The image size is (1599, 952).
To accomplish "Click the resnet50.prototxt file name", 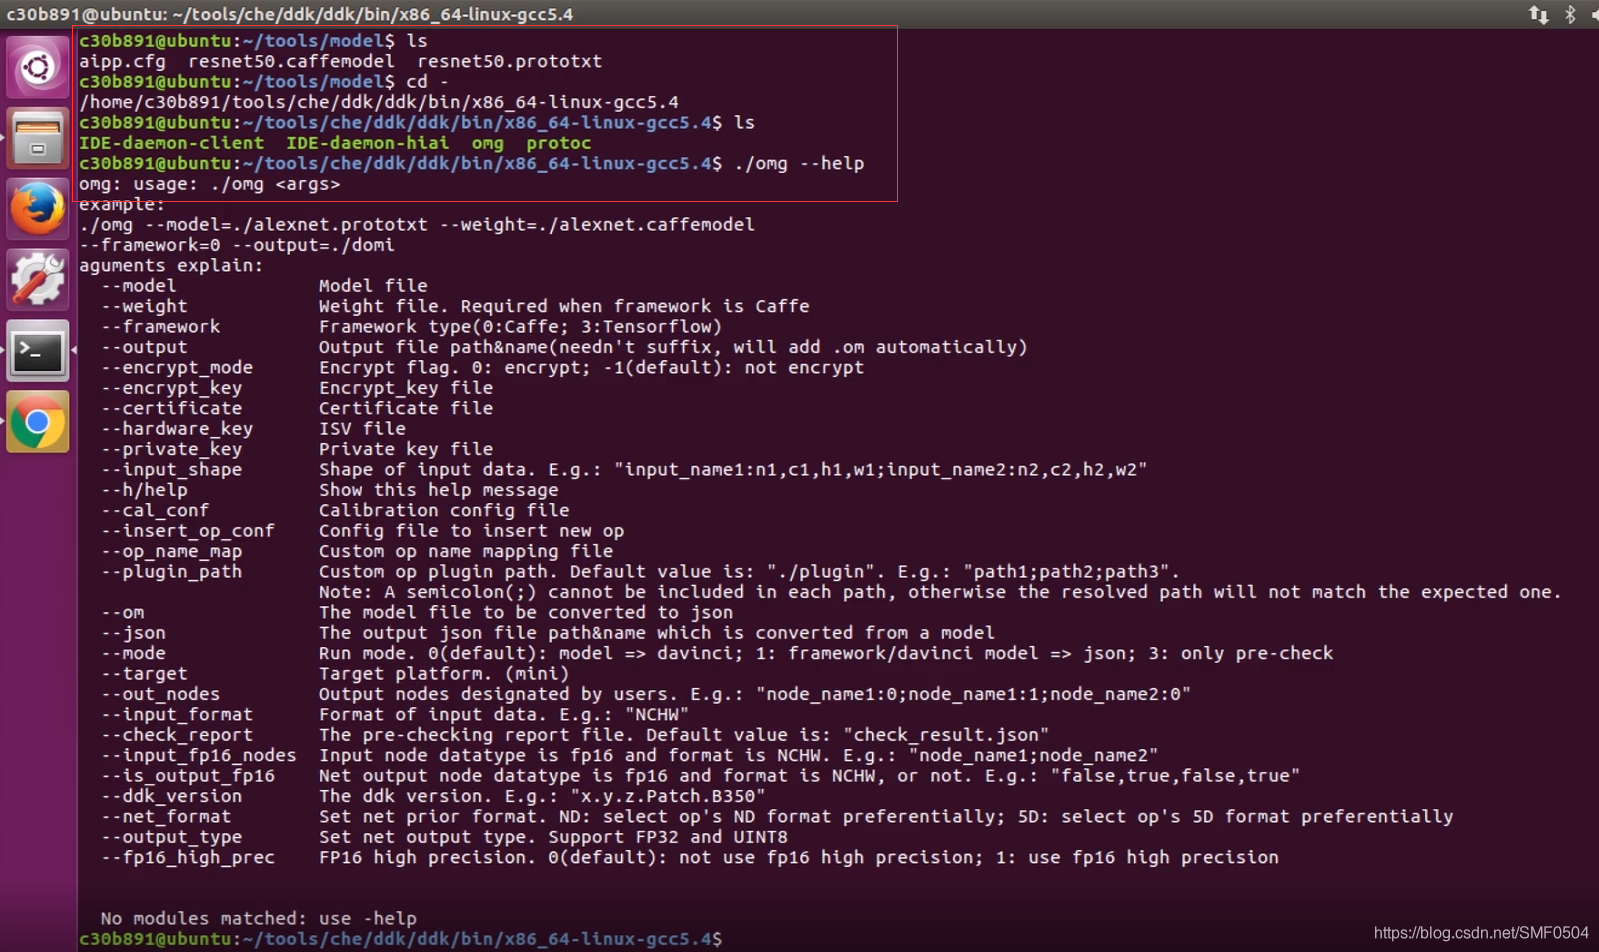I will pyautogui.click(x=510, y=61).
